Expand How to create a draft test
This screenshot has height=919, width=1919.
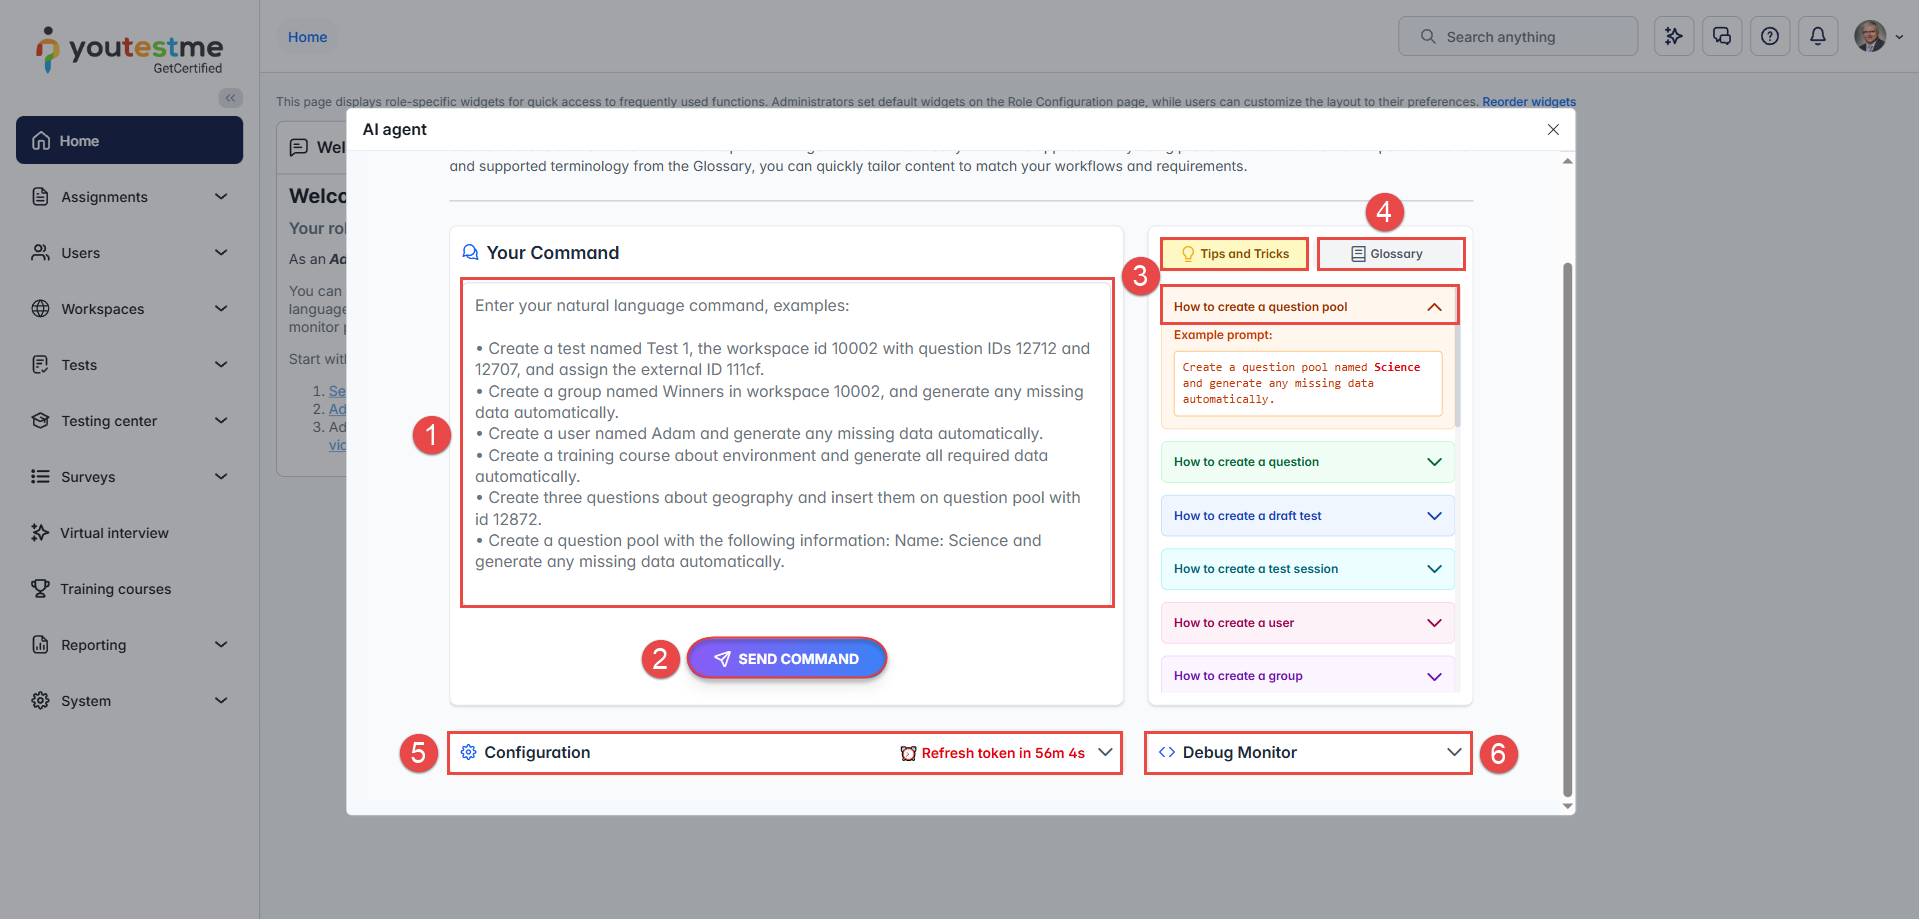tap(1433, 516)
